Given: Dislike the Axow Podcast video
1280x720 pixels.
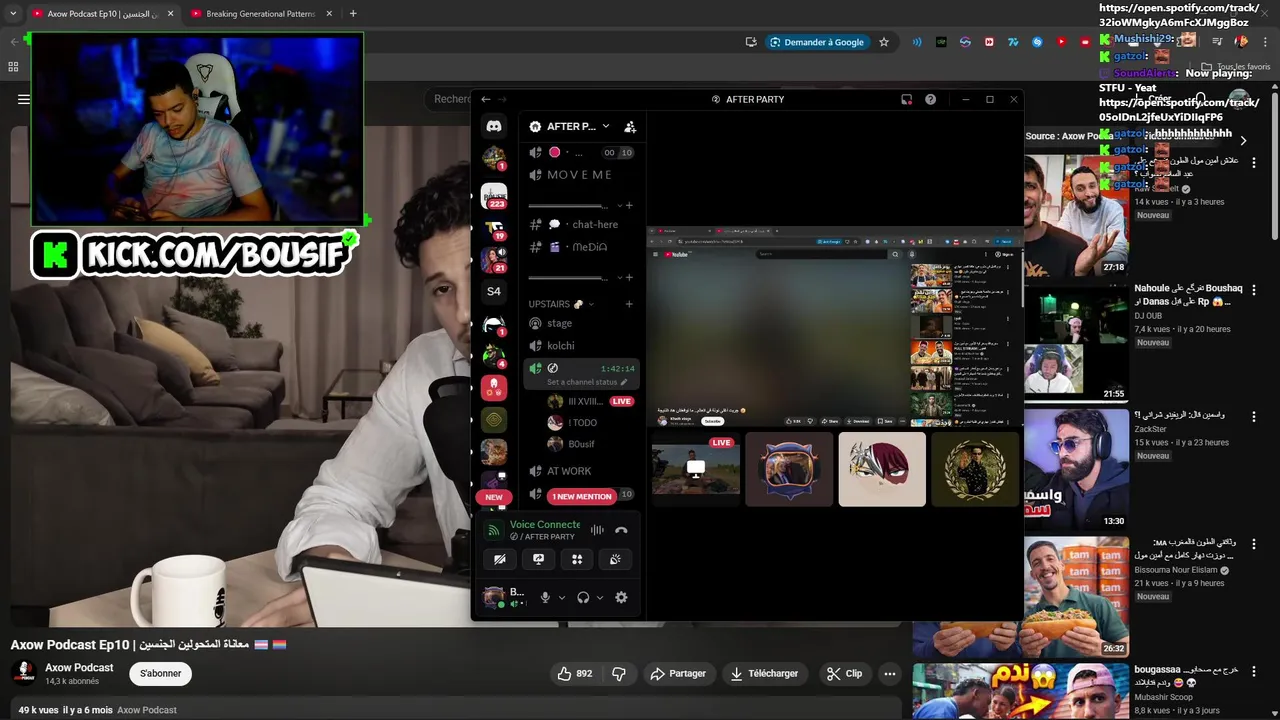Looking at the screenshot, I should 619,673.
